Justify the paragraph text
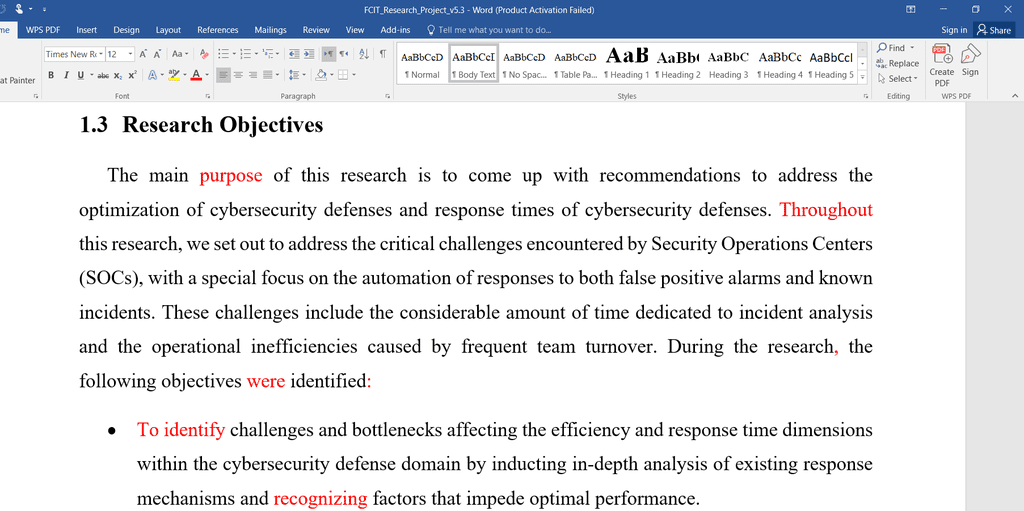The image size is (1024, 511). point(267,75)
